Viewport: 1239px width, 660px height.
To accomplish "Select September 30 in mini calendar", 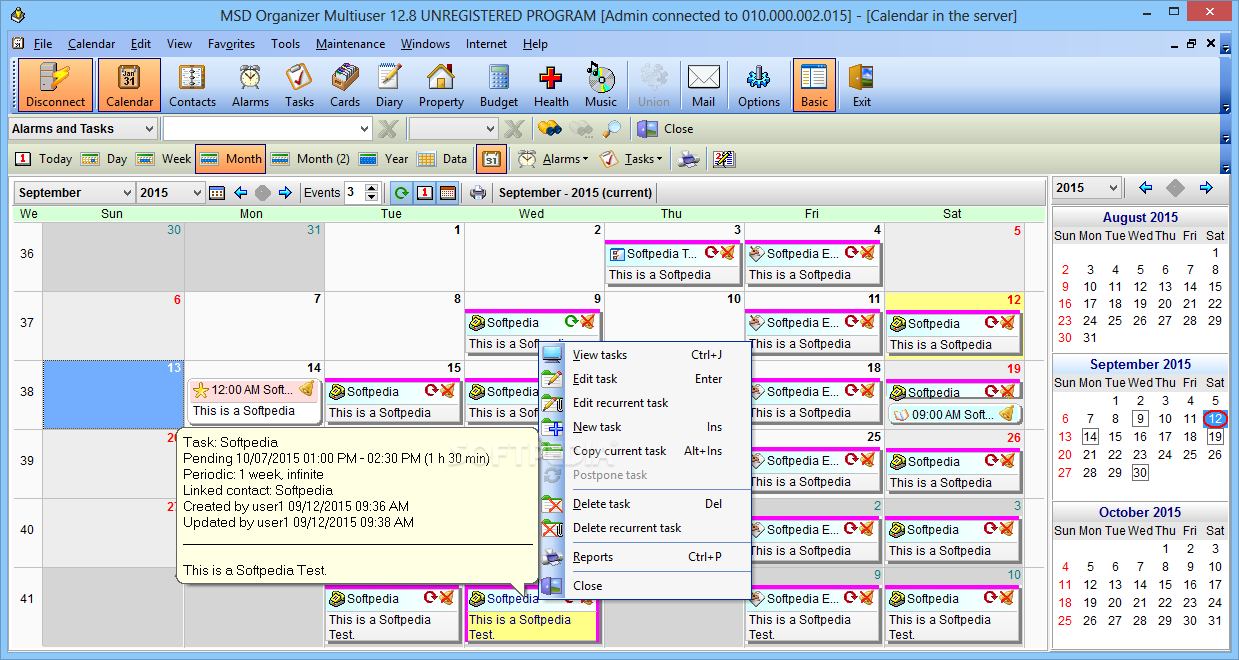I will pyautogui.click(x=1140, y=473).
